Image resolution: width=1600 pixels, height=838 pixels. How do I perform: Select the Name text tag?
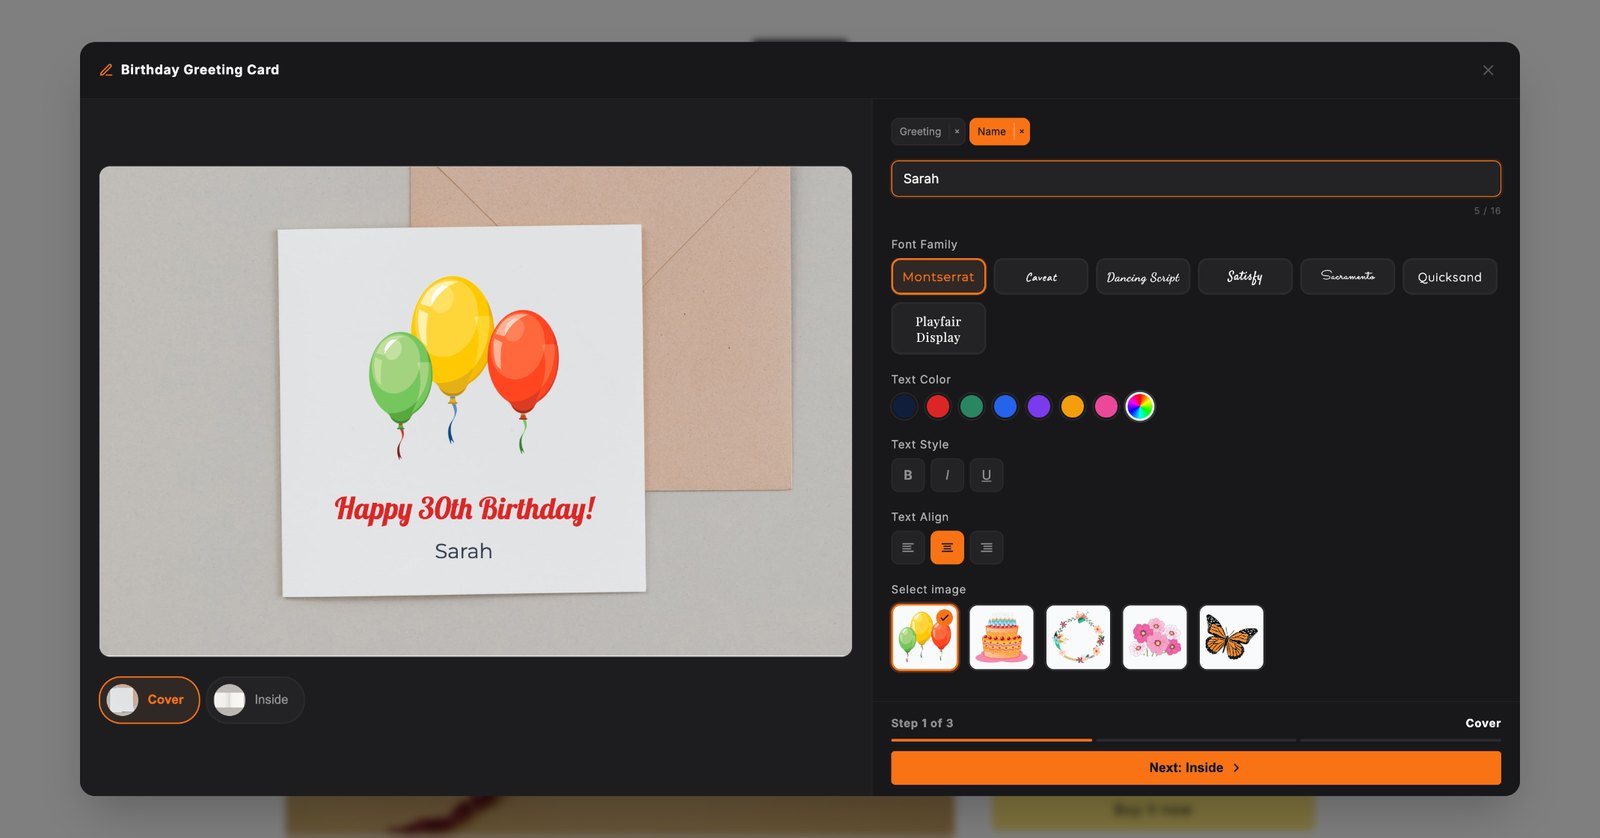991,132
